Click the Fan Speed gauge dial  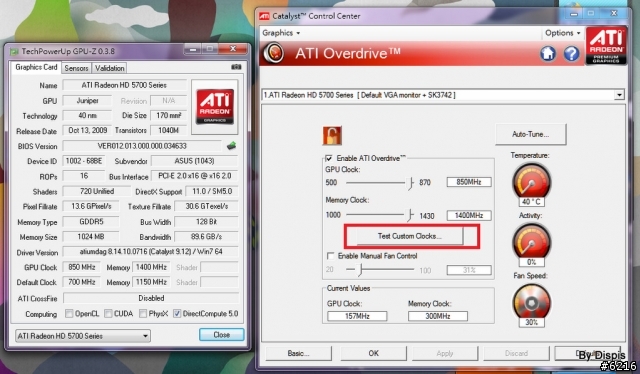(x=531, y=302)
